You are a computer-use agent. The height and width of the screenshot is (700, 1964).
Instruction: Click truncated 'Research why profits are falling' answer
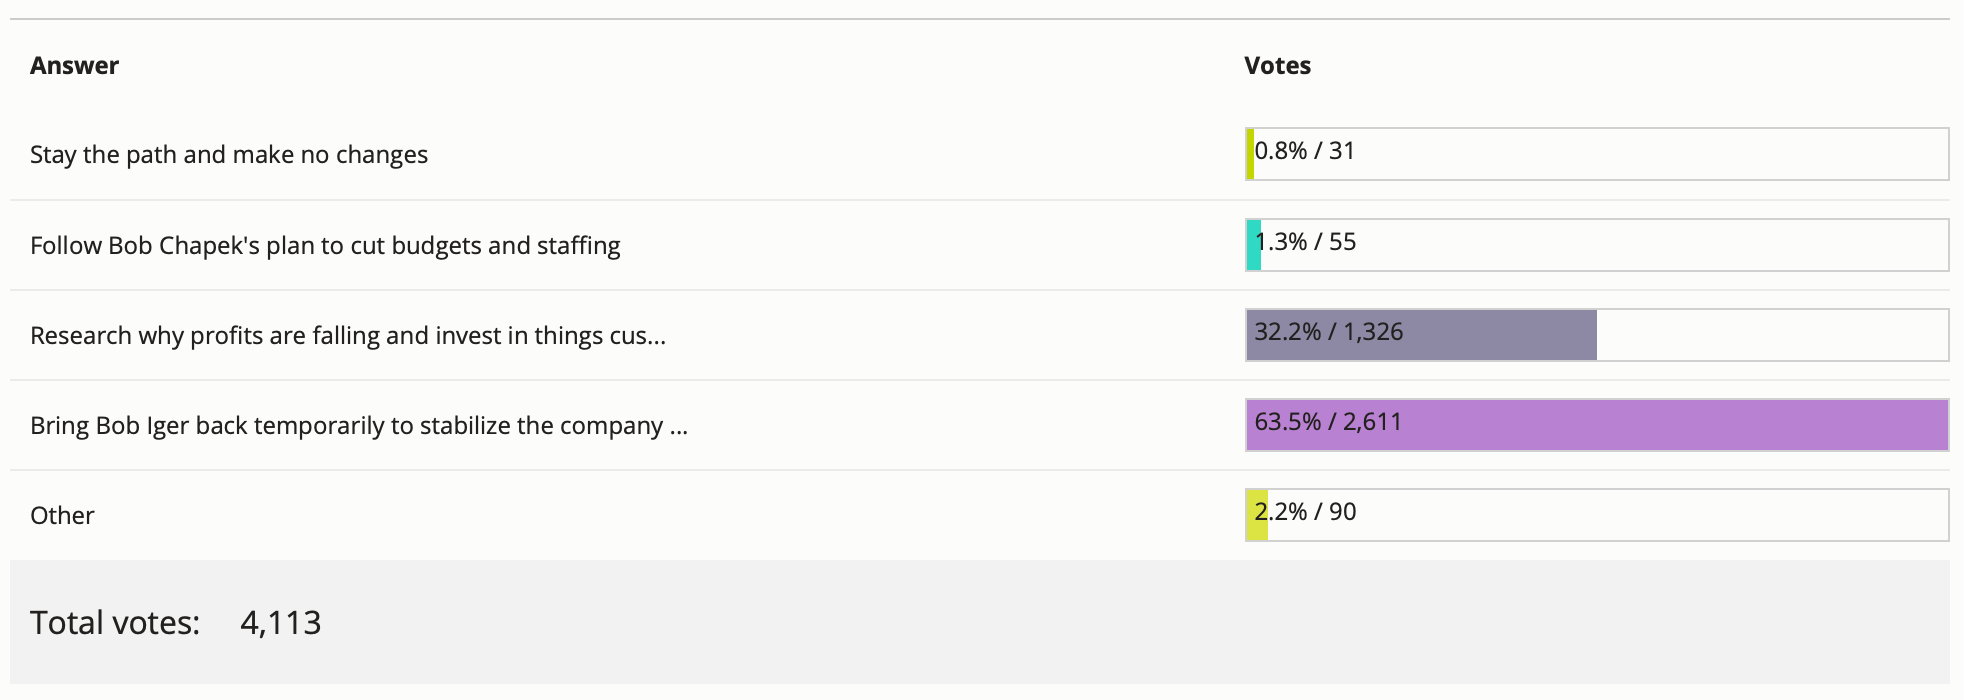[348, 336]
